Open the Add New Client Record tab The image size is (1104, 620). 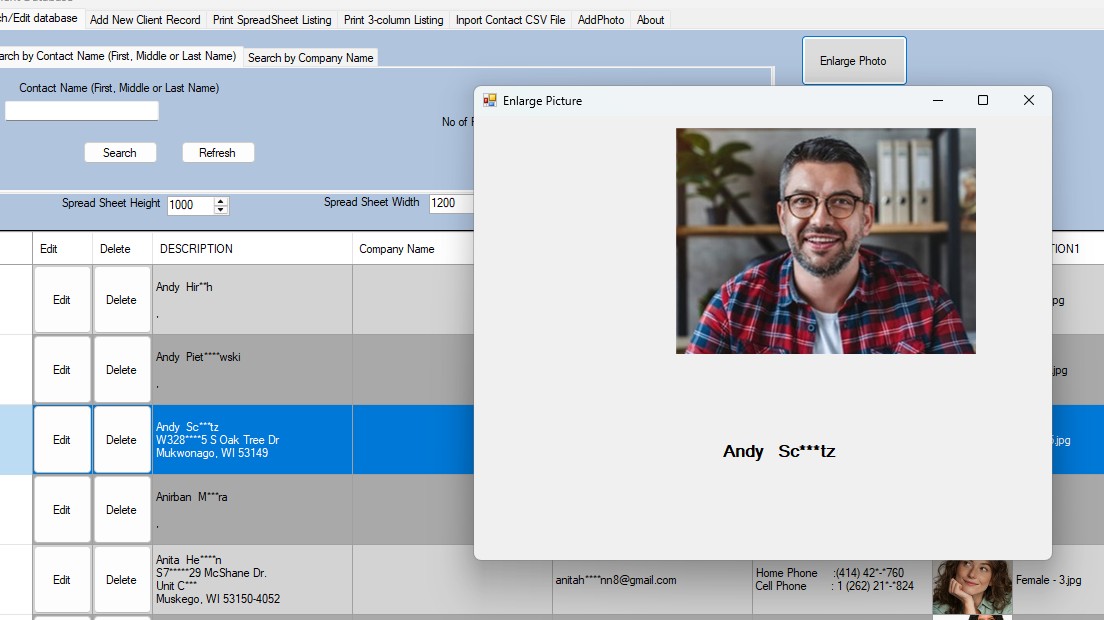(145, 20)
